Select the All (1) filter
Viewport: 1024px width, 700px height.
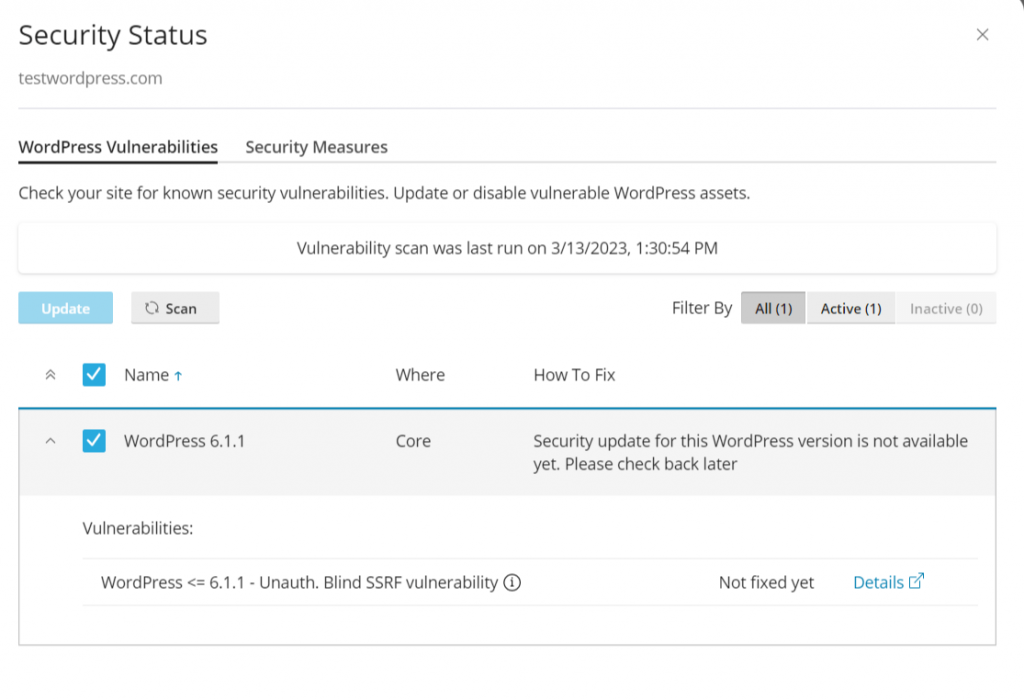pyautogui.click(x=772, y=308)
